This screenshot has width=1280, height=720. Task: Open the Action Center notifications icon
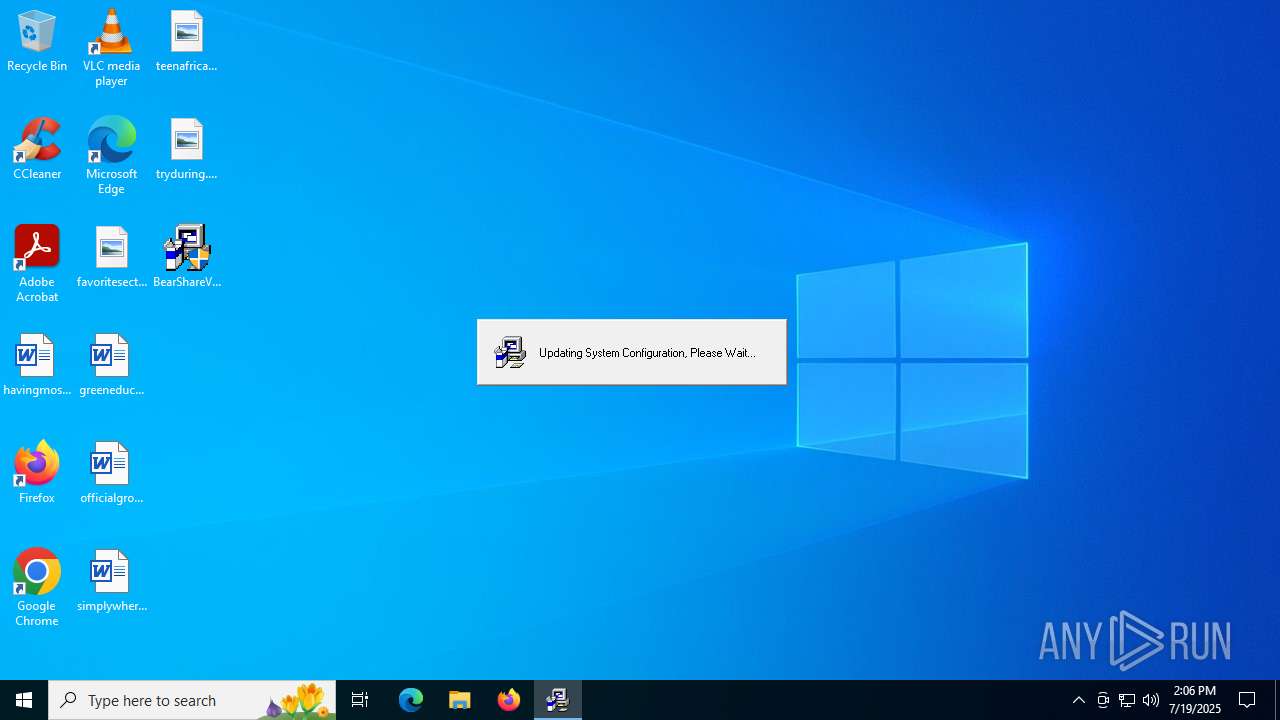[1248, 700]
